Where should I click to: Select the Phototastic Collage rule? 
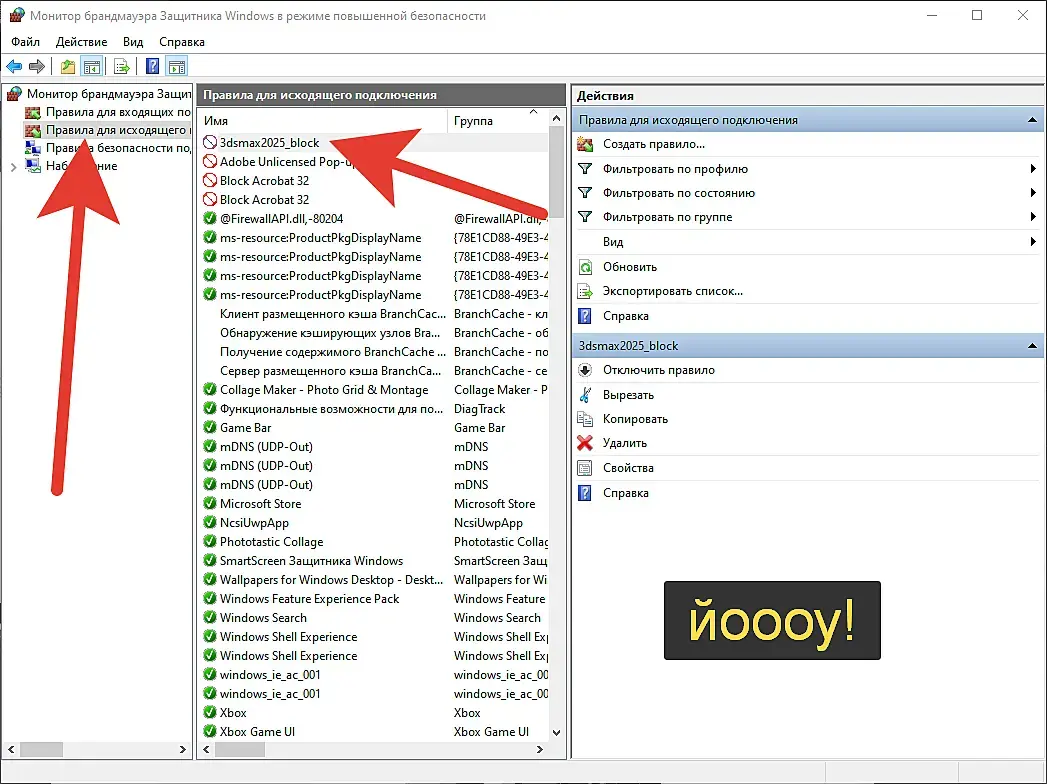(271, 542)
